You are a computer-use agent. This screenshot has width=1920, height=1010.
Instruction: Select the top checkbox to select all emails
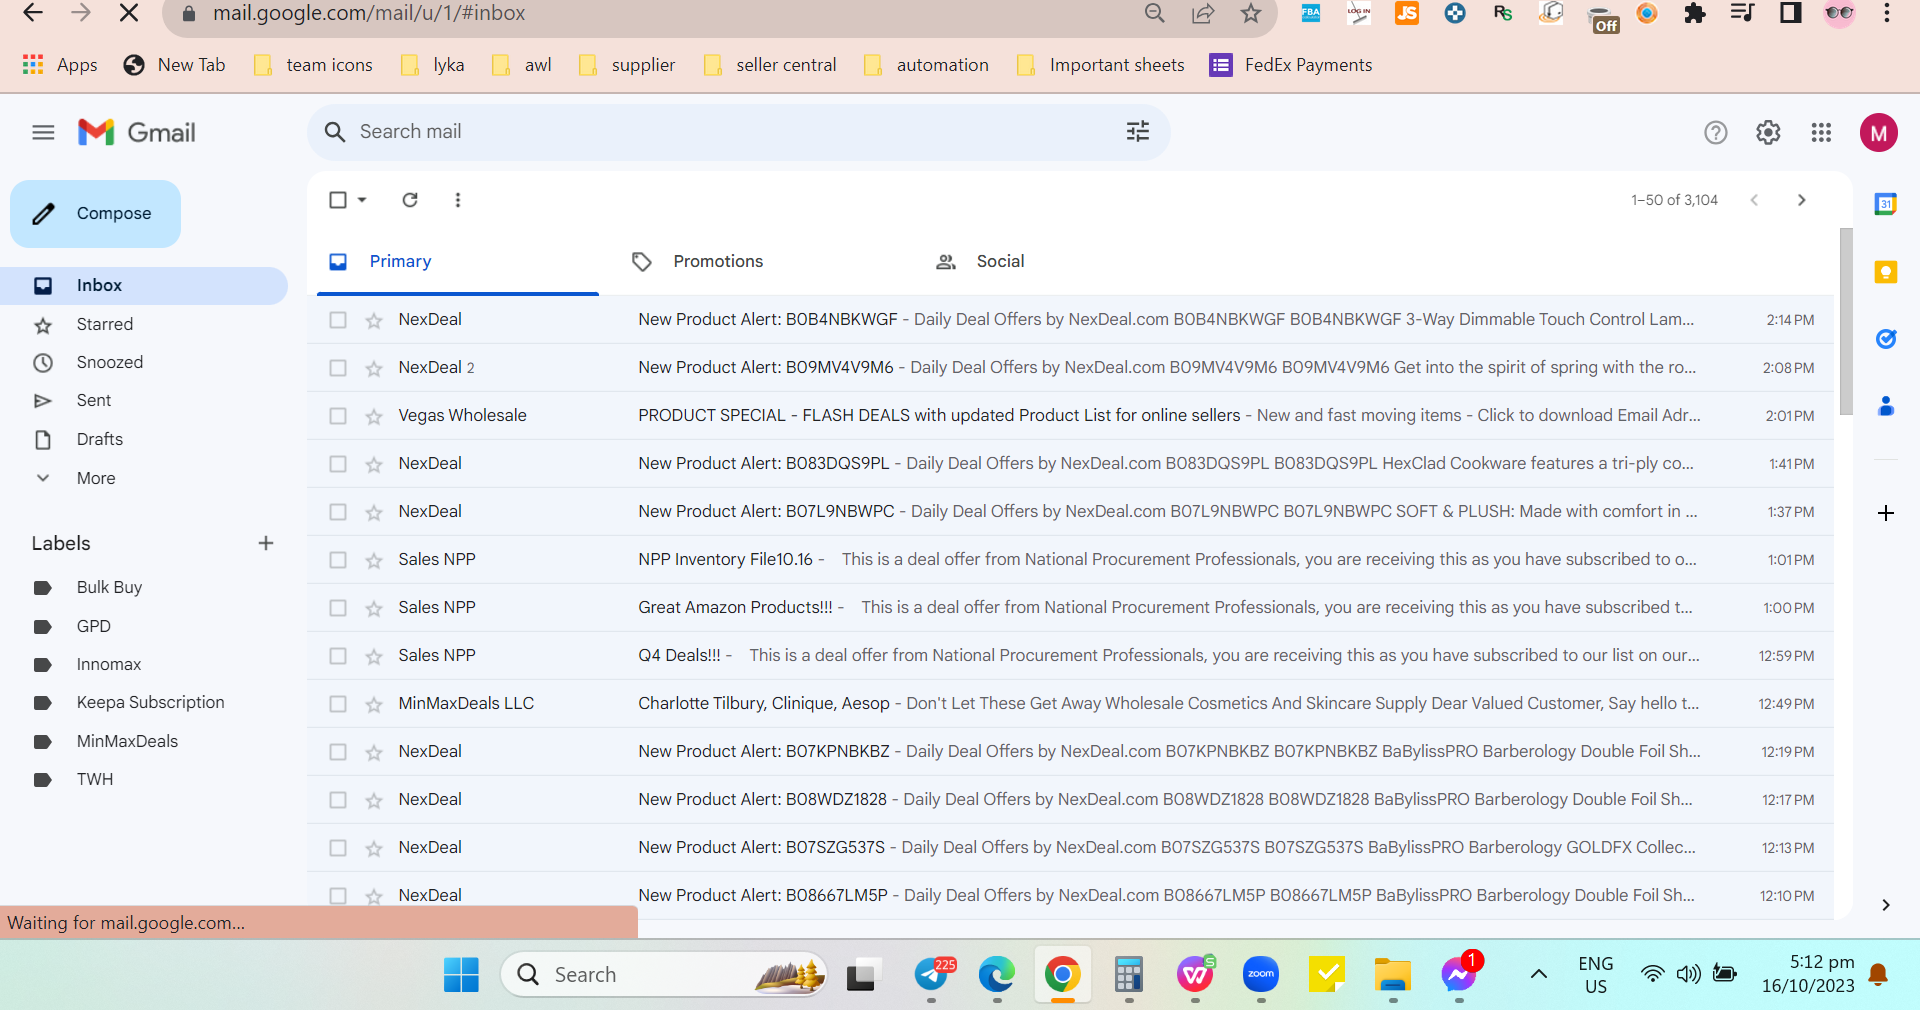[338, 200]
